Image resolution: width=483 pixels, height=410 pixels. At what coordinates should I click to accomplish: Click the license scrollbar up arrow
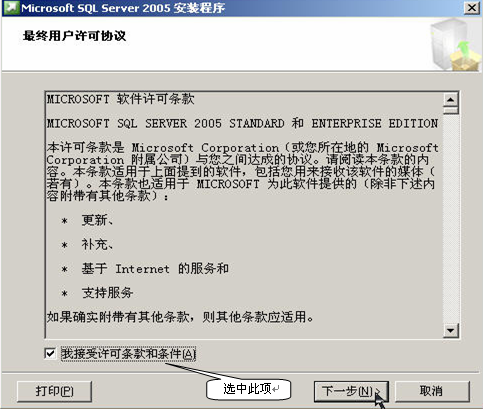(x=451, y=99)
